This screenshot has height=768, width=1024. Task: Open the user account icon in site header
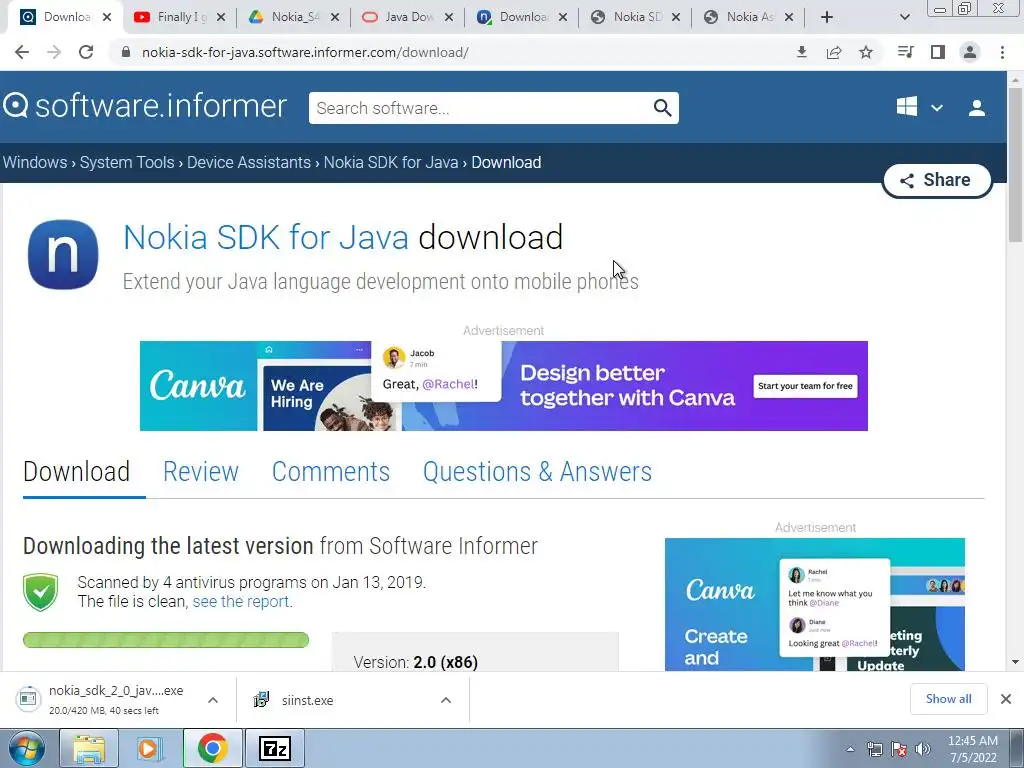pyautogui.click(x=977, y=108)
